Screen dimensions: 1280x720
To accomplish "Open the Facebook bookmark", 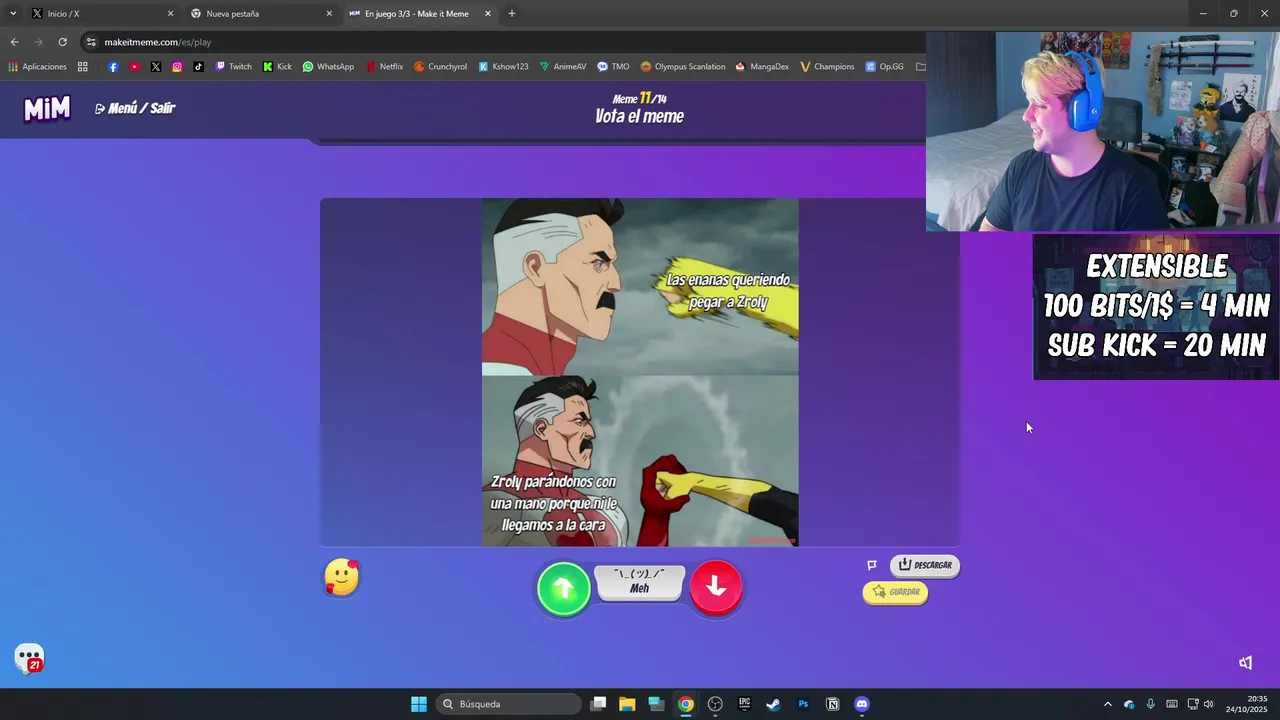I will pos(113,67).
